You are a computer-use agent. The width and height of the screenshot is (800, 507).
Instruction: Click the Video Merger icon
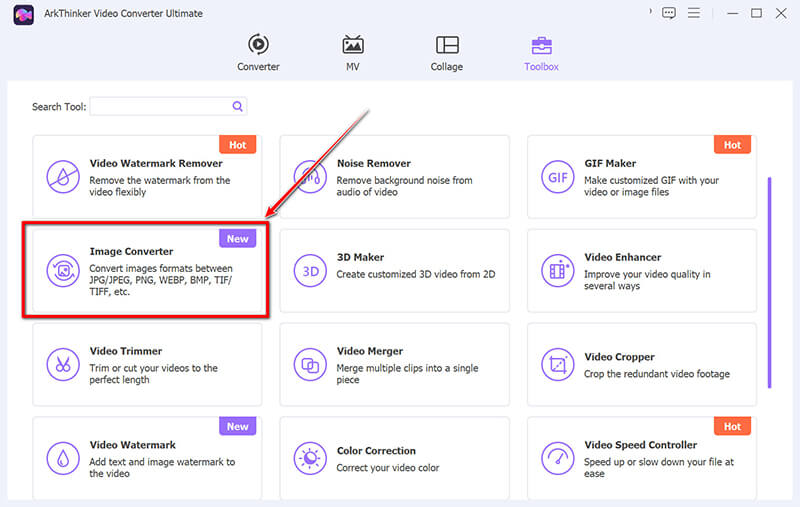[310, 365]
